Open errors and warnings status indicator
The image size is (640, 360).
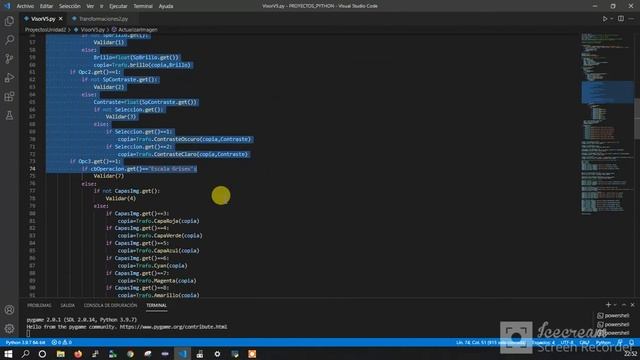[x=62, y=342]
